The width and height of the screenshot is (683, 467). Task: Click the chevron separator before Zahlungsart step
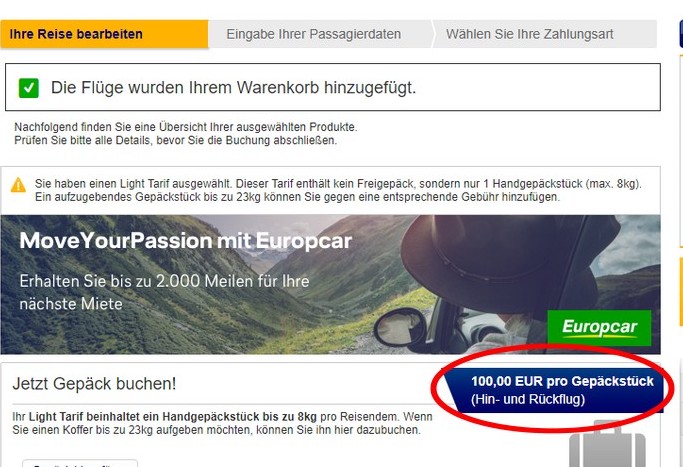coord(433,34)
